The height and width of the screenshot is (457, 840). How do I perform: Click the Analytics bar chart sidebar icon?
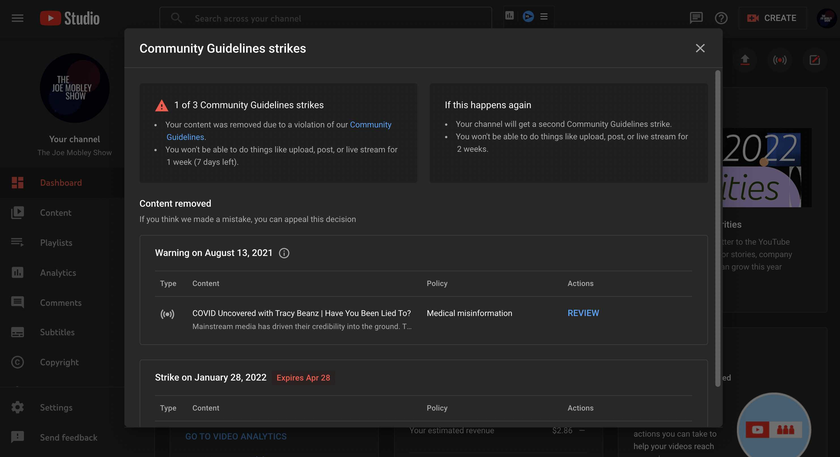[x=18, y=273]
